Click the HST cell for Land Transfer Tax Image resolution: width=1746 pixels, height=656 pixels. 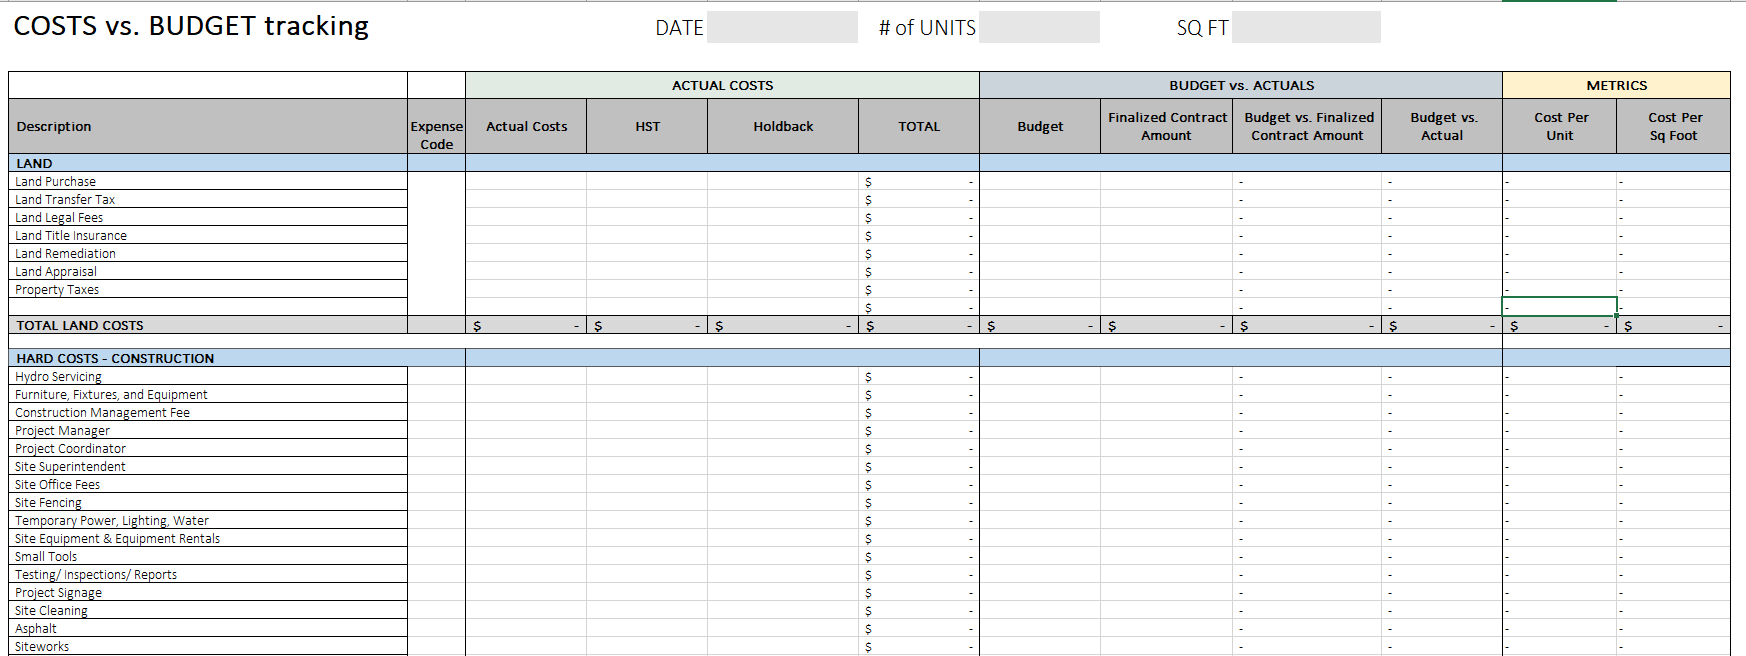(x=647, y=199)
